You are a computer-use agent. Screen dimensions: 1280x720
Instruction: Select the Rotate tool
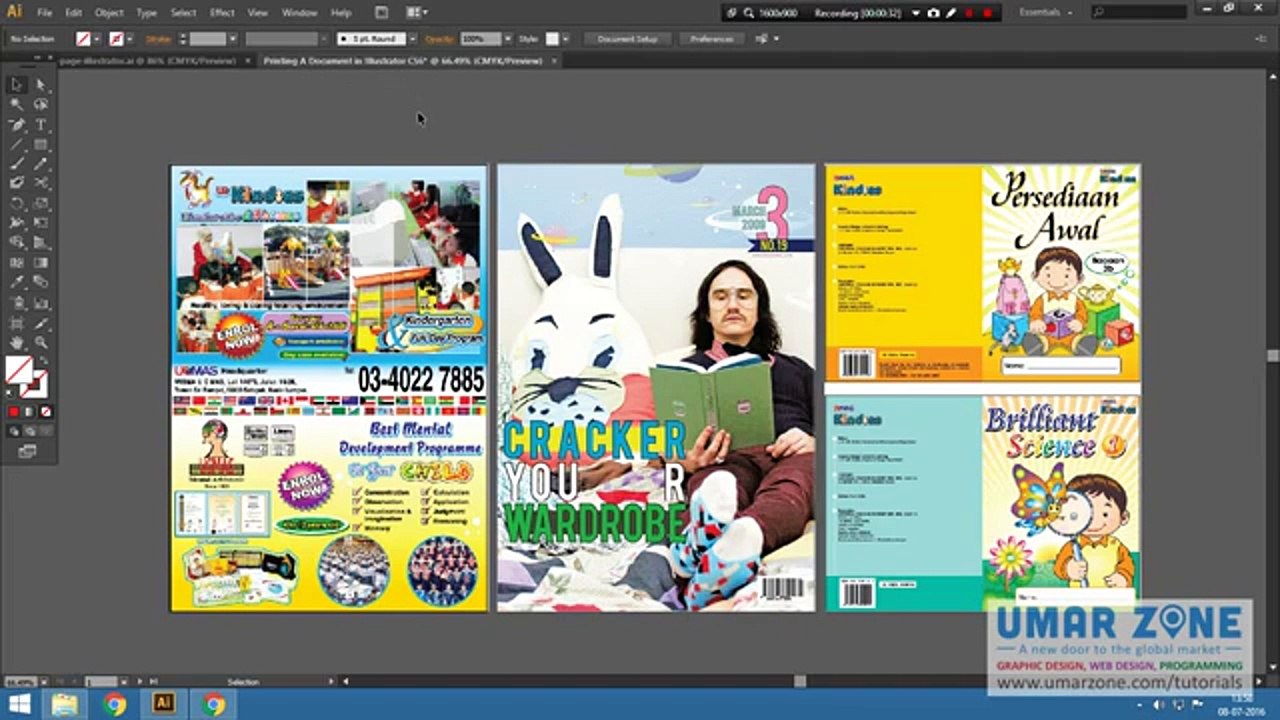[x=17, y=203]
